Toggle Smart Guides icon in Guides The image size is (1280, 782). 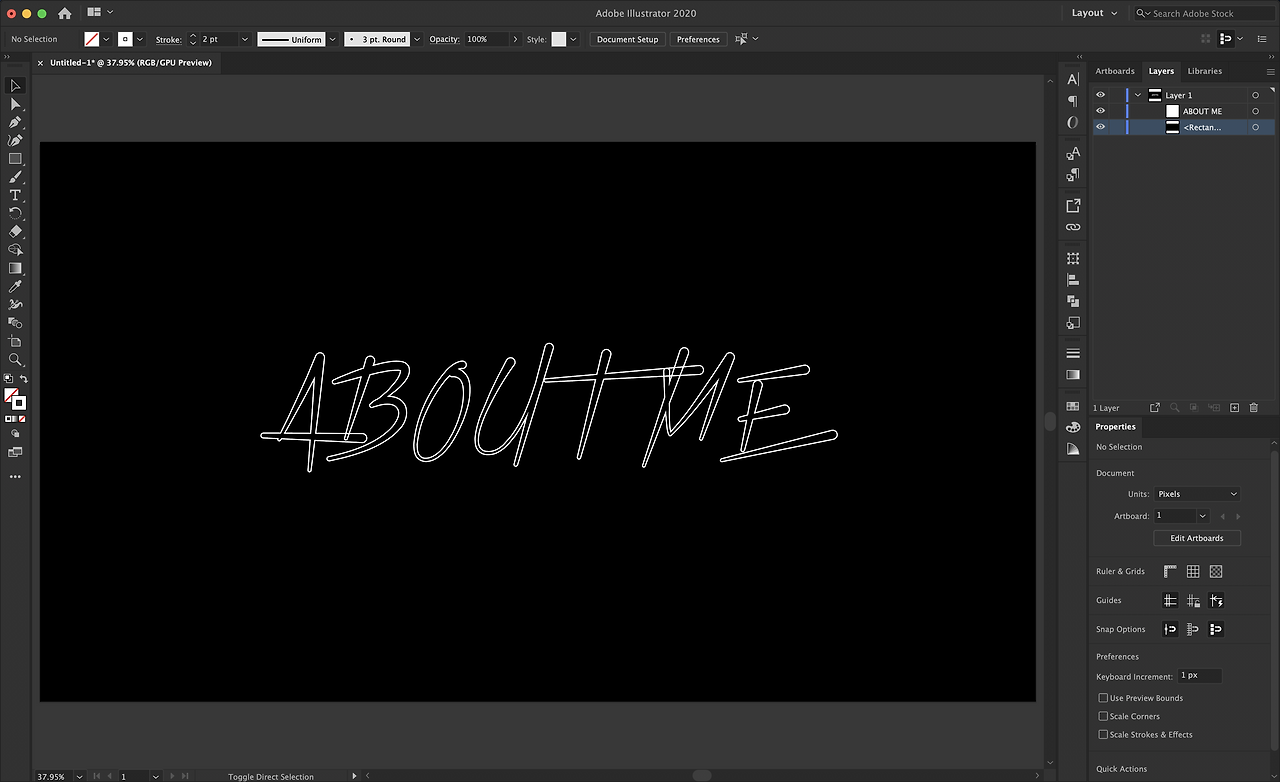click(x=1216, y=601)
